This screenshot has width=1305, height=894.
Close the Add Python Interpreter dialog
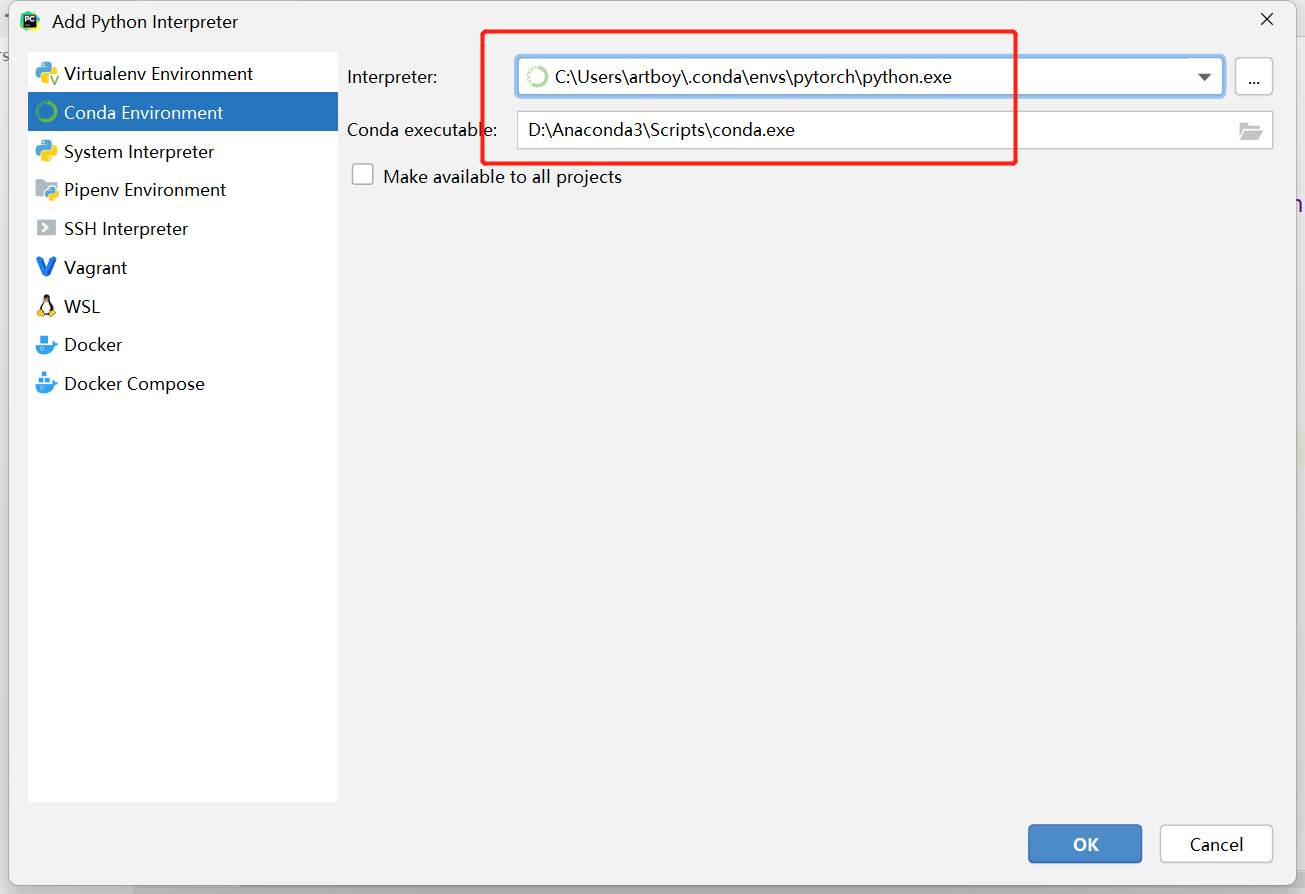point(1267,19)
